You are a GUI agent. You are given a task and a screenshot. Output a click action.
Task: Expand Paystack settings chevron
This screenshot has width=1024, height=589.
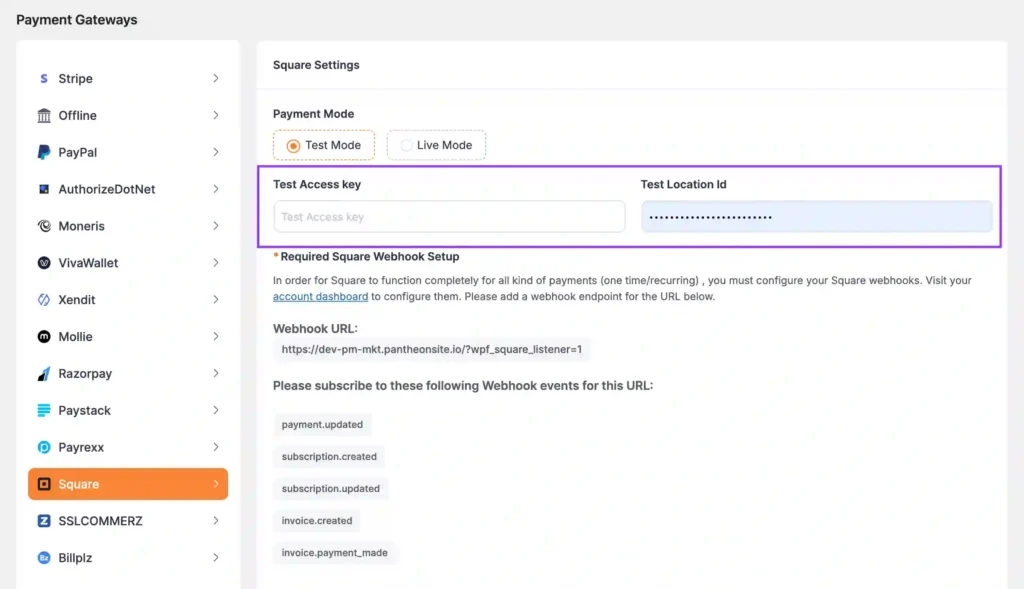point(216,411)
